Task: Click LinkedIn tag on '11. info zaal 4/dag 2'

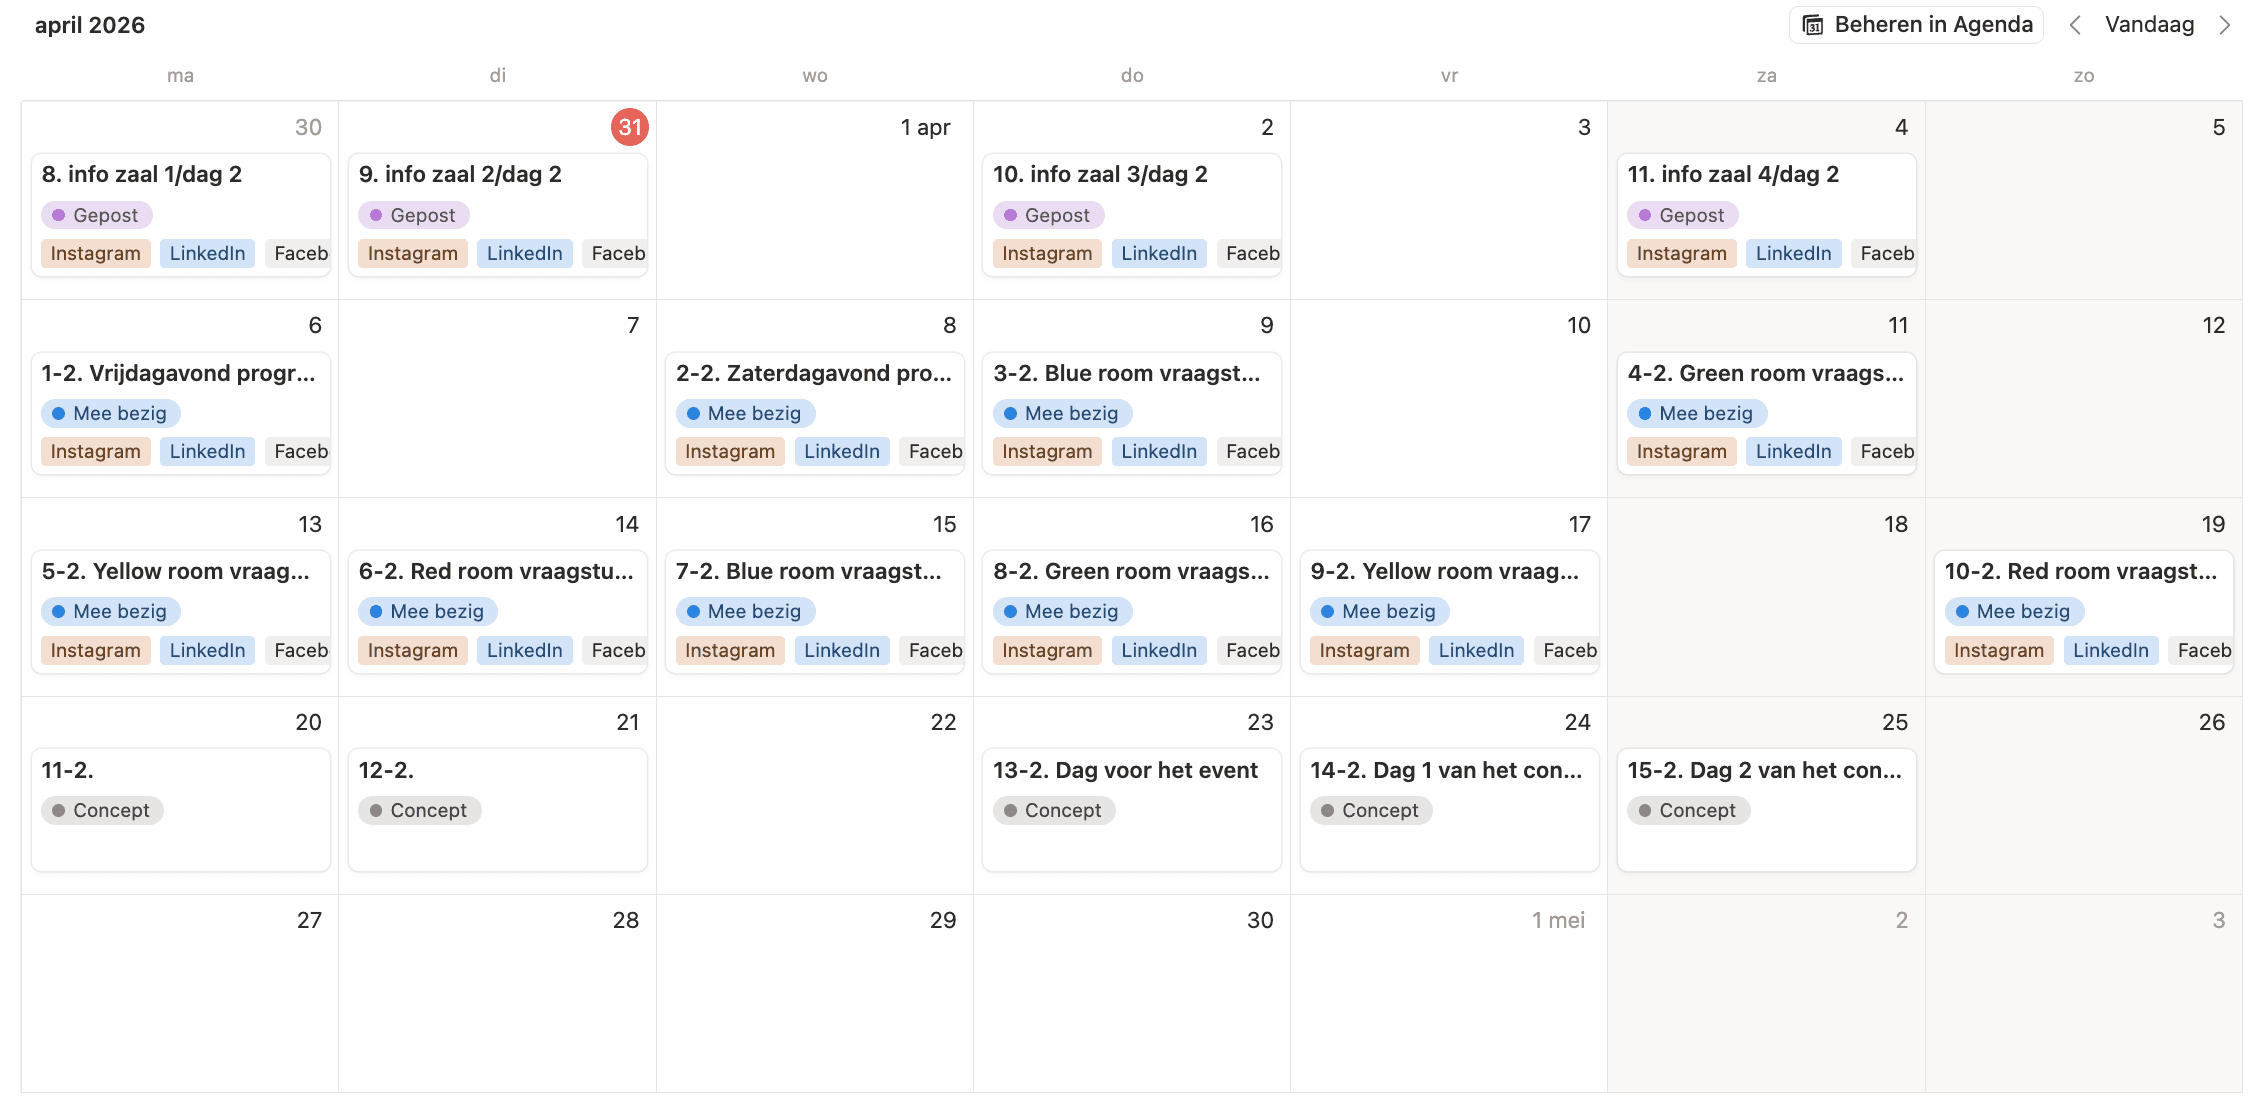Action: [1792, 253]
